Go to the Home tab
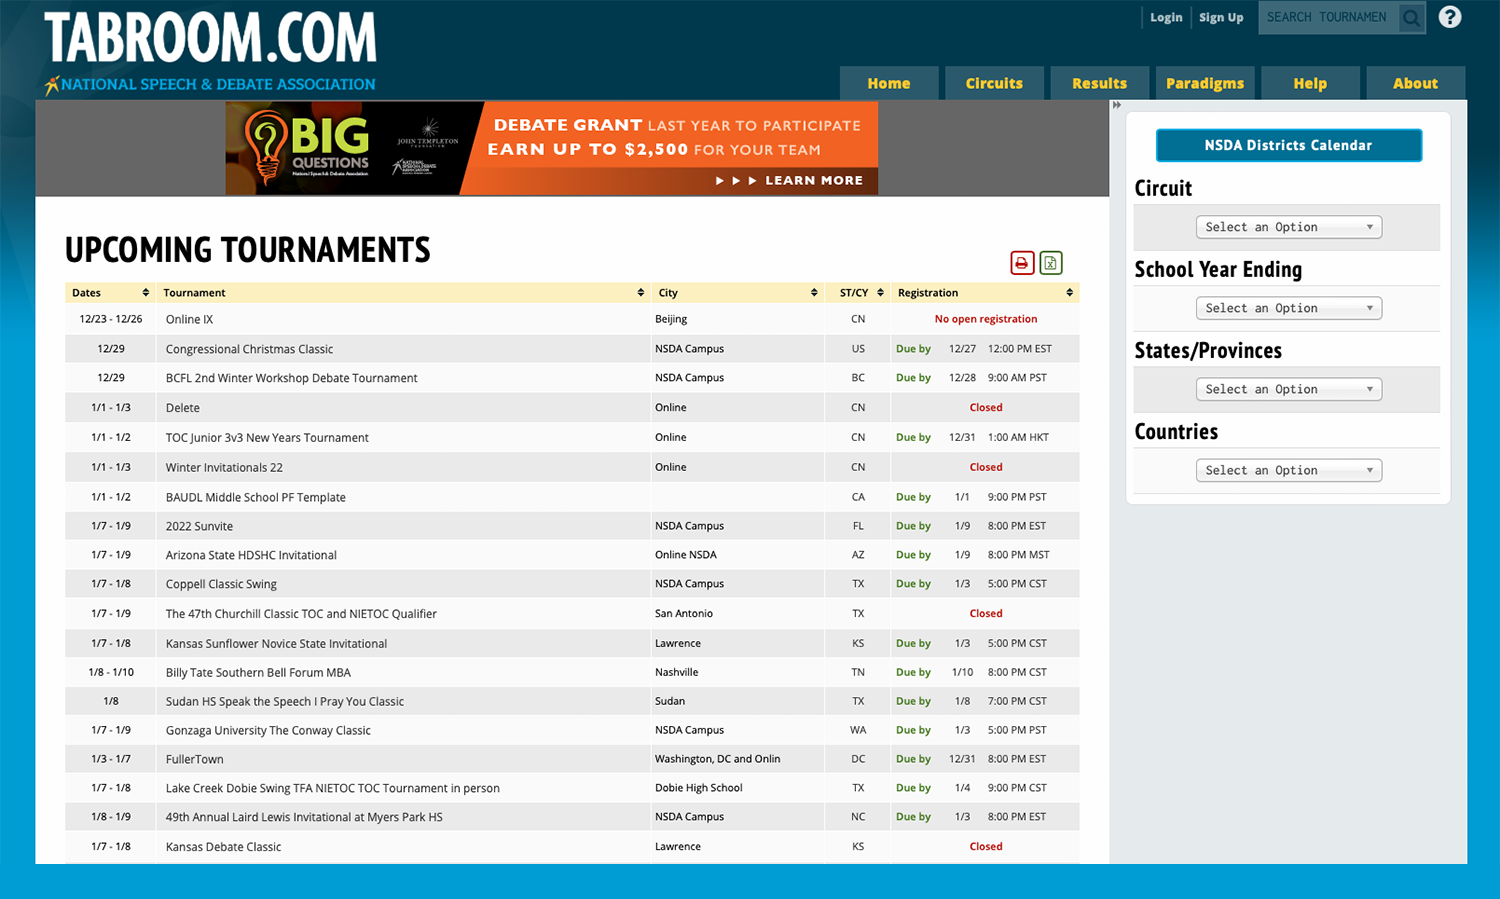The image size is (1500, 899). [889, 83]
